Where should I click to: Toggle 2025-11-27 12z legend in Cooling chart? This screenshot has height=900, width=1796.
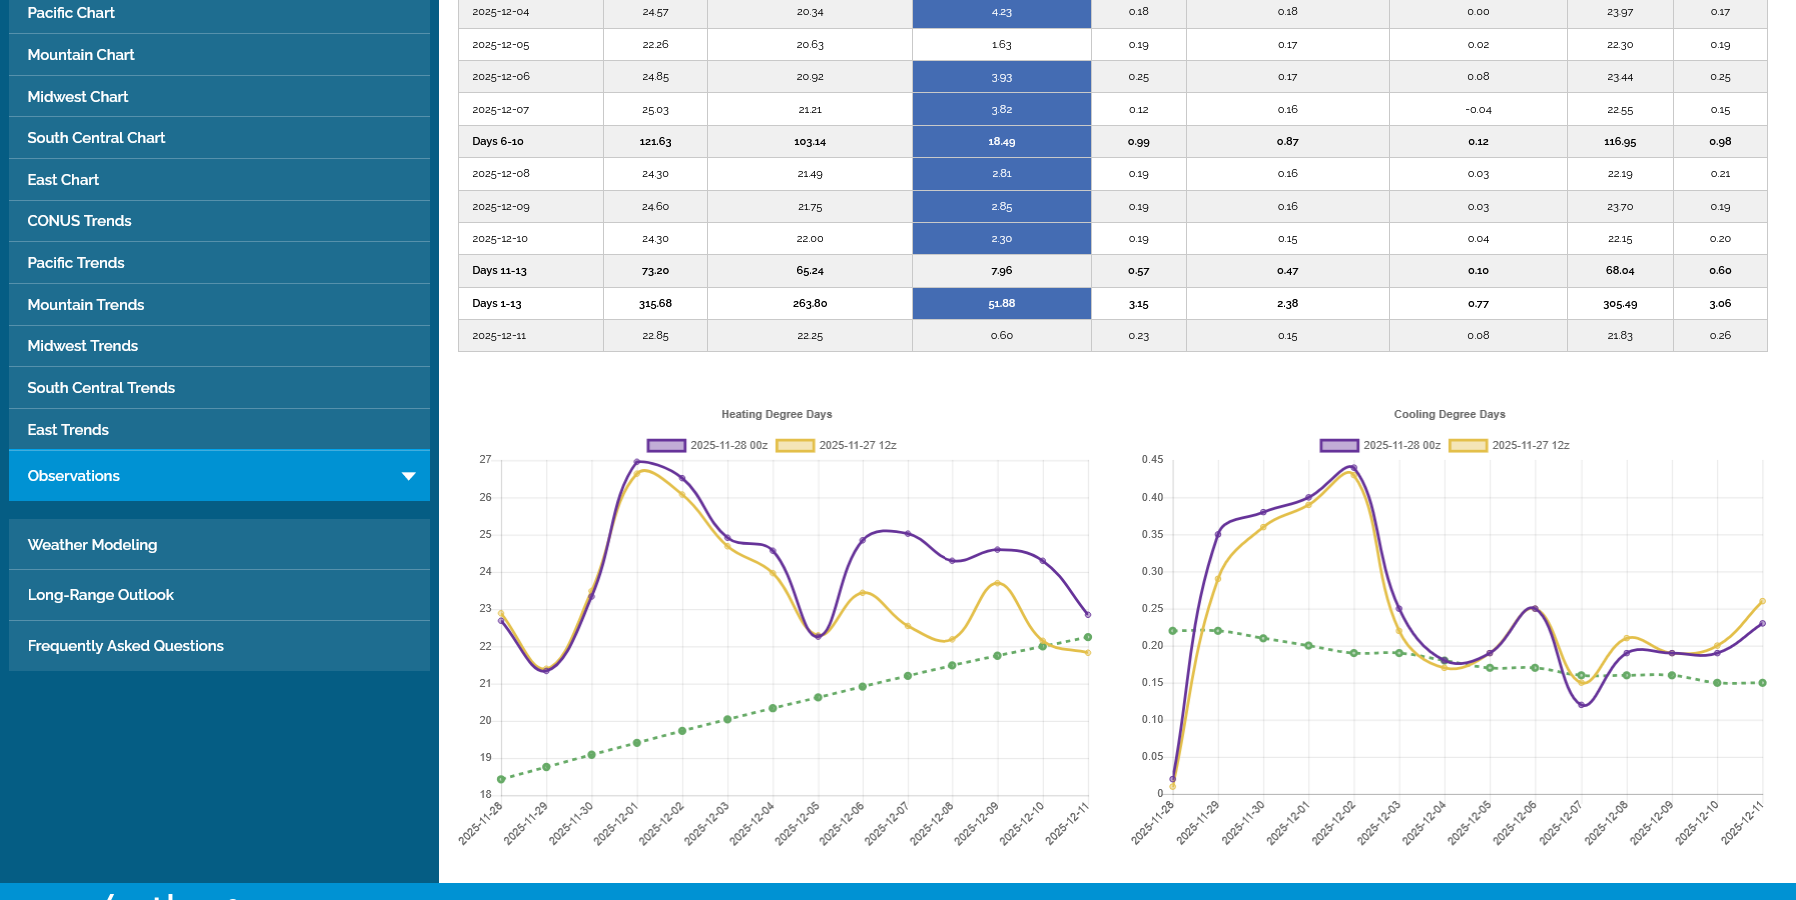[1509, 446]
